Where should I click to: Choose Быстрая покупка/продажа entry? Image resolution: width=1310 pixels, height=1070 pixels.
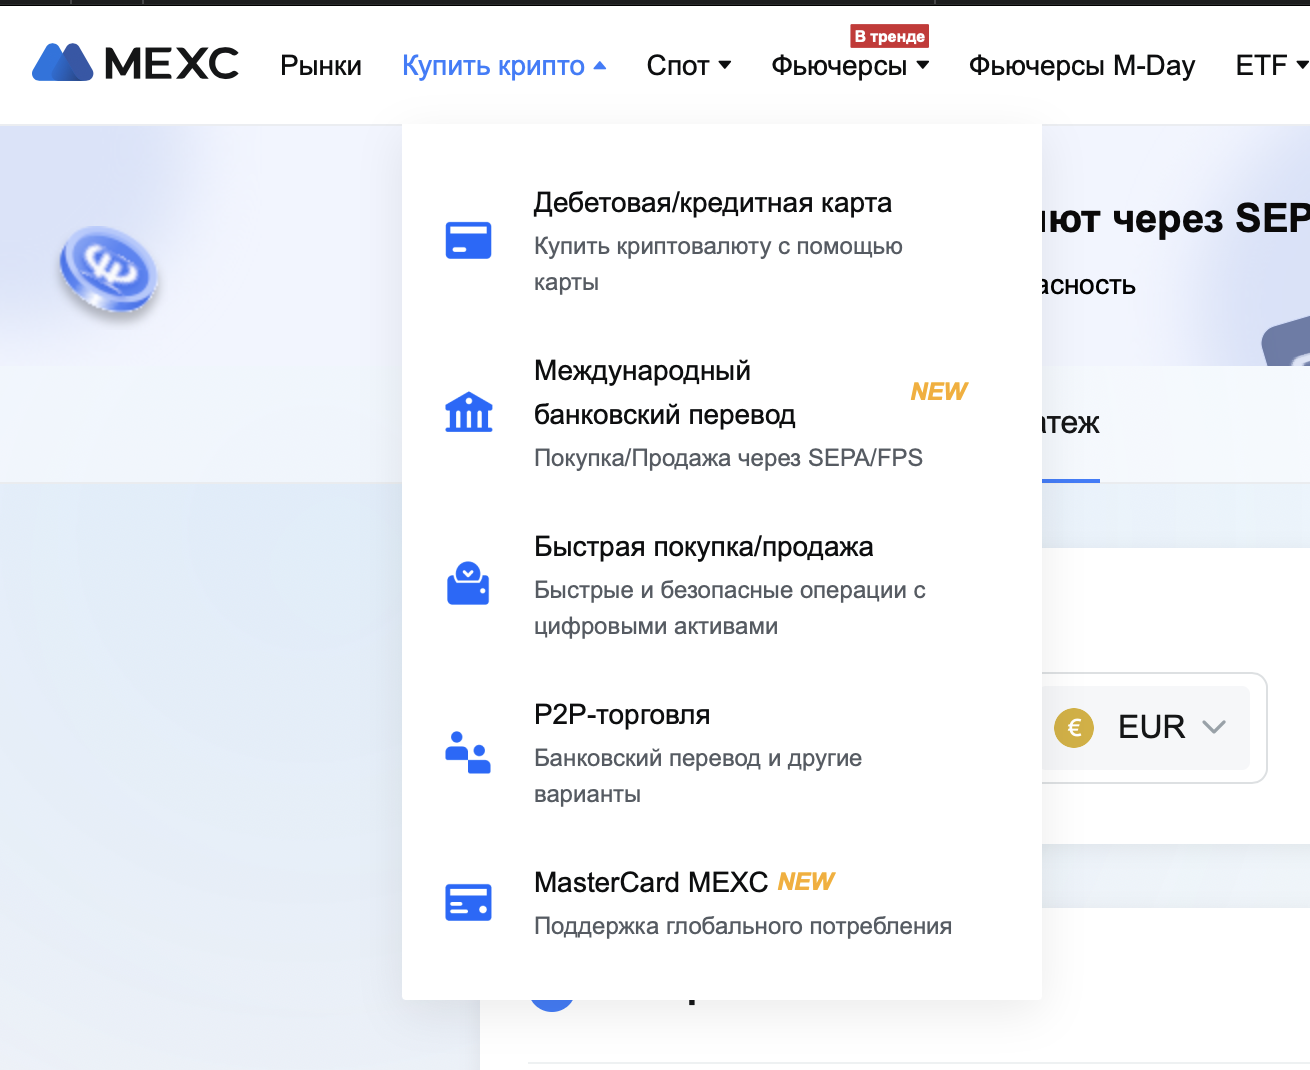click(x=703, y=547)
